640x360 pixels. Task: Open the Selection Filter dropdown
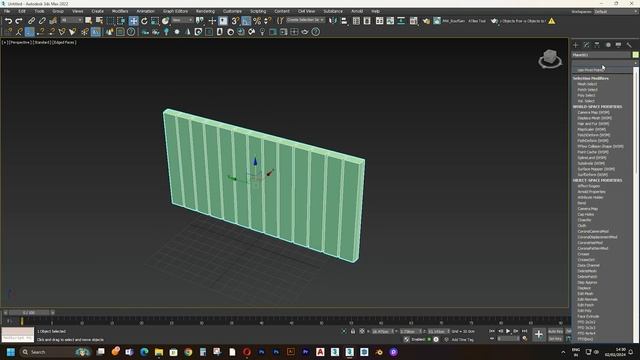tap(71, 20)
